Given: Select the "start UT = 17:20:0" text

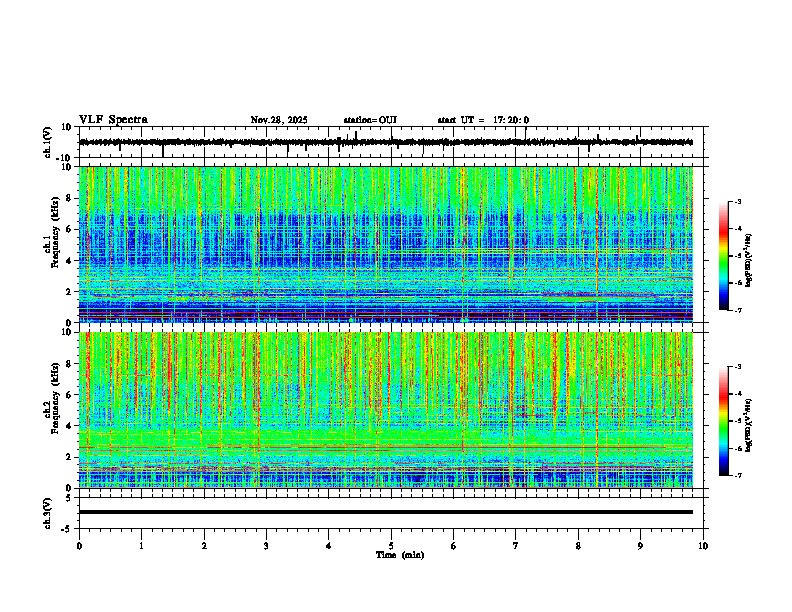Looking at the screenshot, I should [x=483, y=120].
